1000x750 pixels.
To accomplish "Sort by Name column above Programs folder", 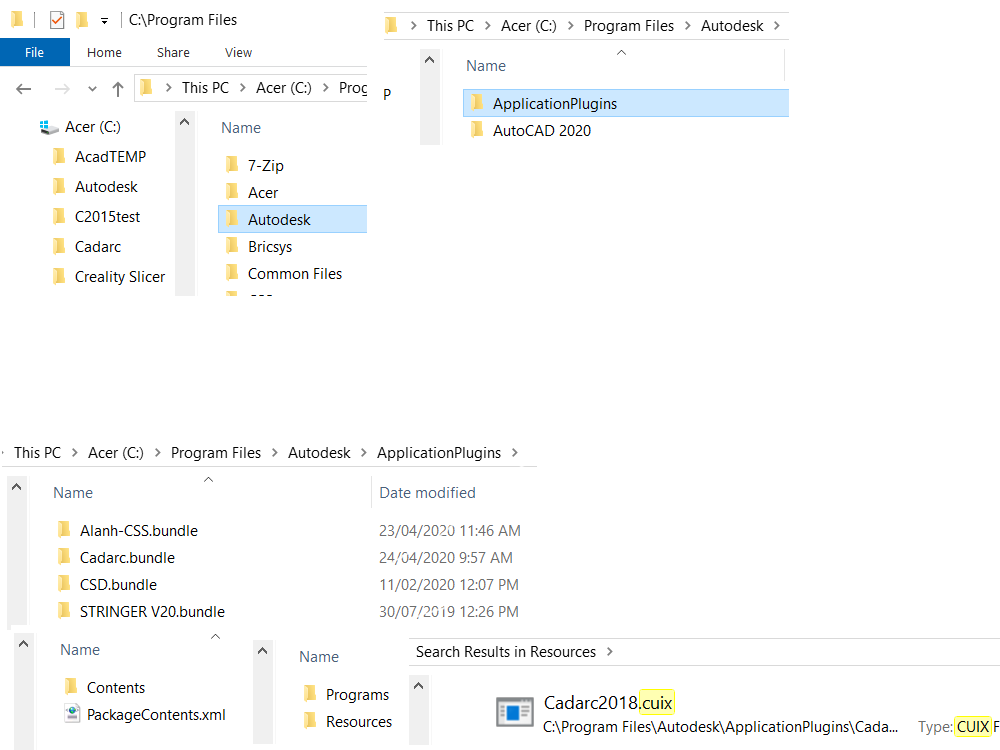I will tap(319, 656).
